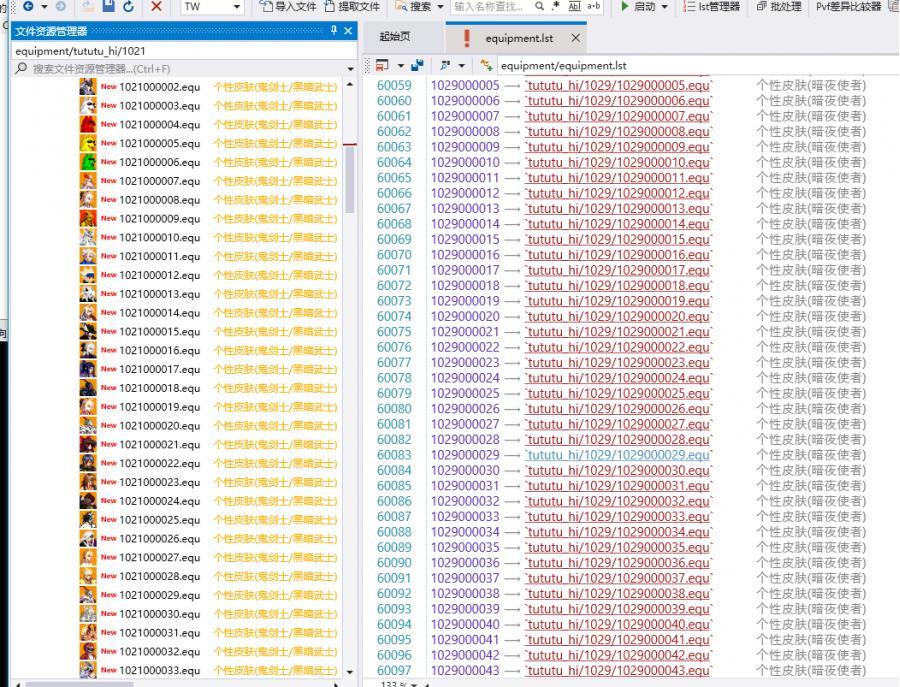Click the refresh arrow icon in toolbar
This screenshot has width=900, height=687.
click(x=128, y=6)
